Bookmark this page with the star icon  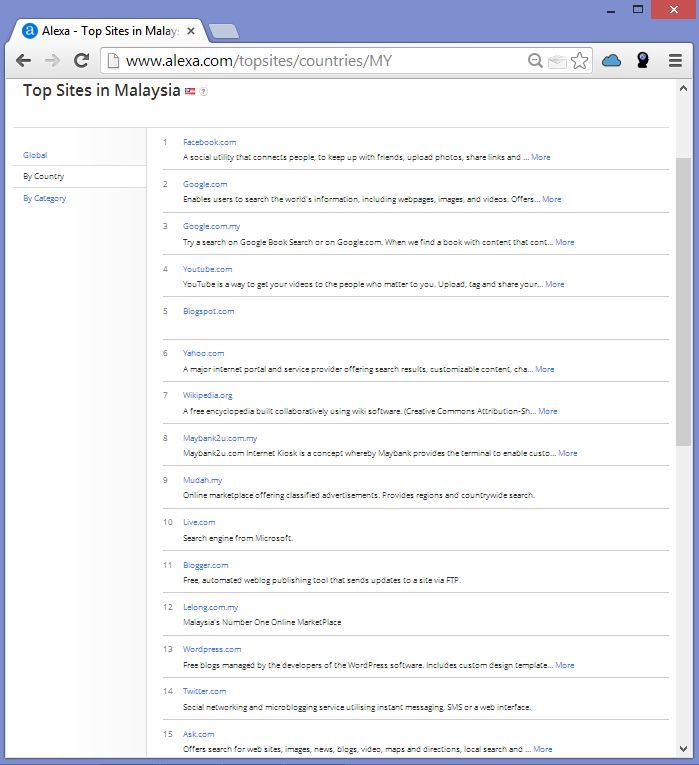click(x=579, y=60)
